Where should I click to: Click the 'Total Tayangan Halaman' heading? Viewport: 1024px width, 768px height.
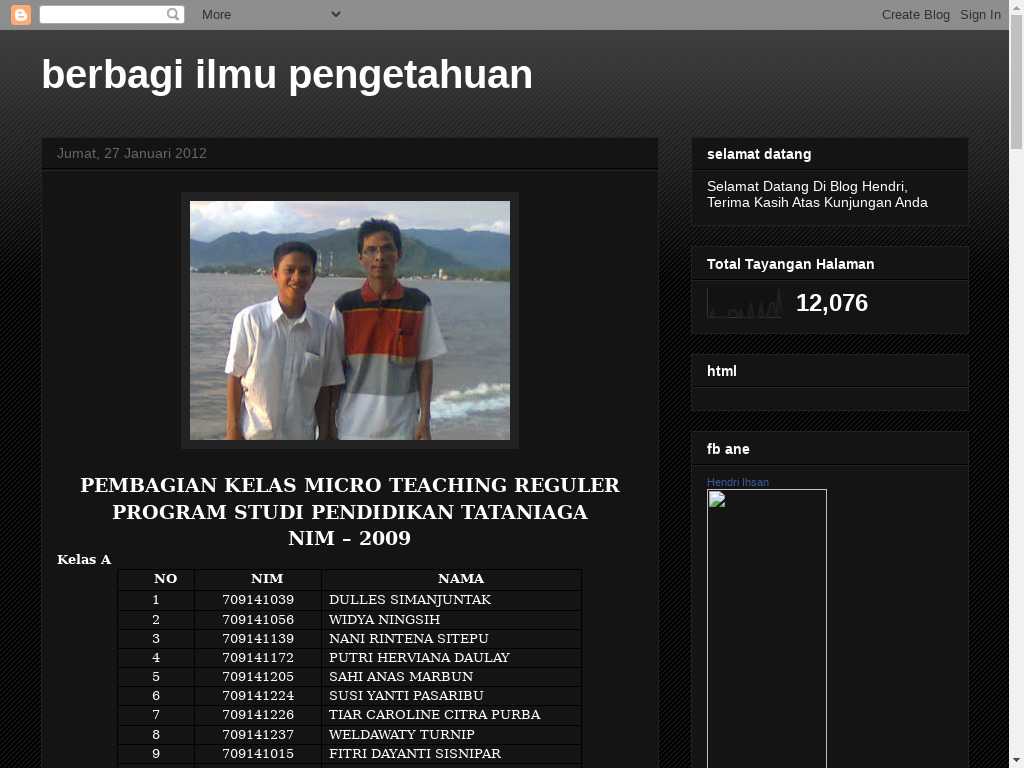click(790, 264)
